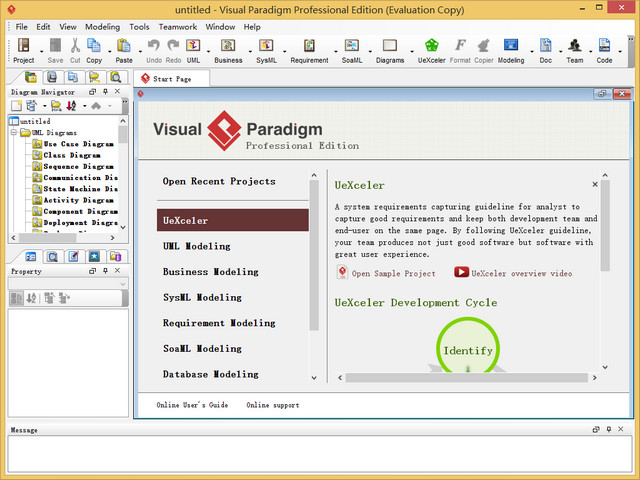Collapse the UML Diagrams tree node
This screenshot has height=480, width=640.
[14, 132]
